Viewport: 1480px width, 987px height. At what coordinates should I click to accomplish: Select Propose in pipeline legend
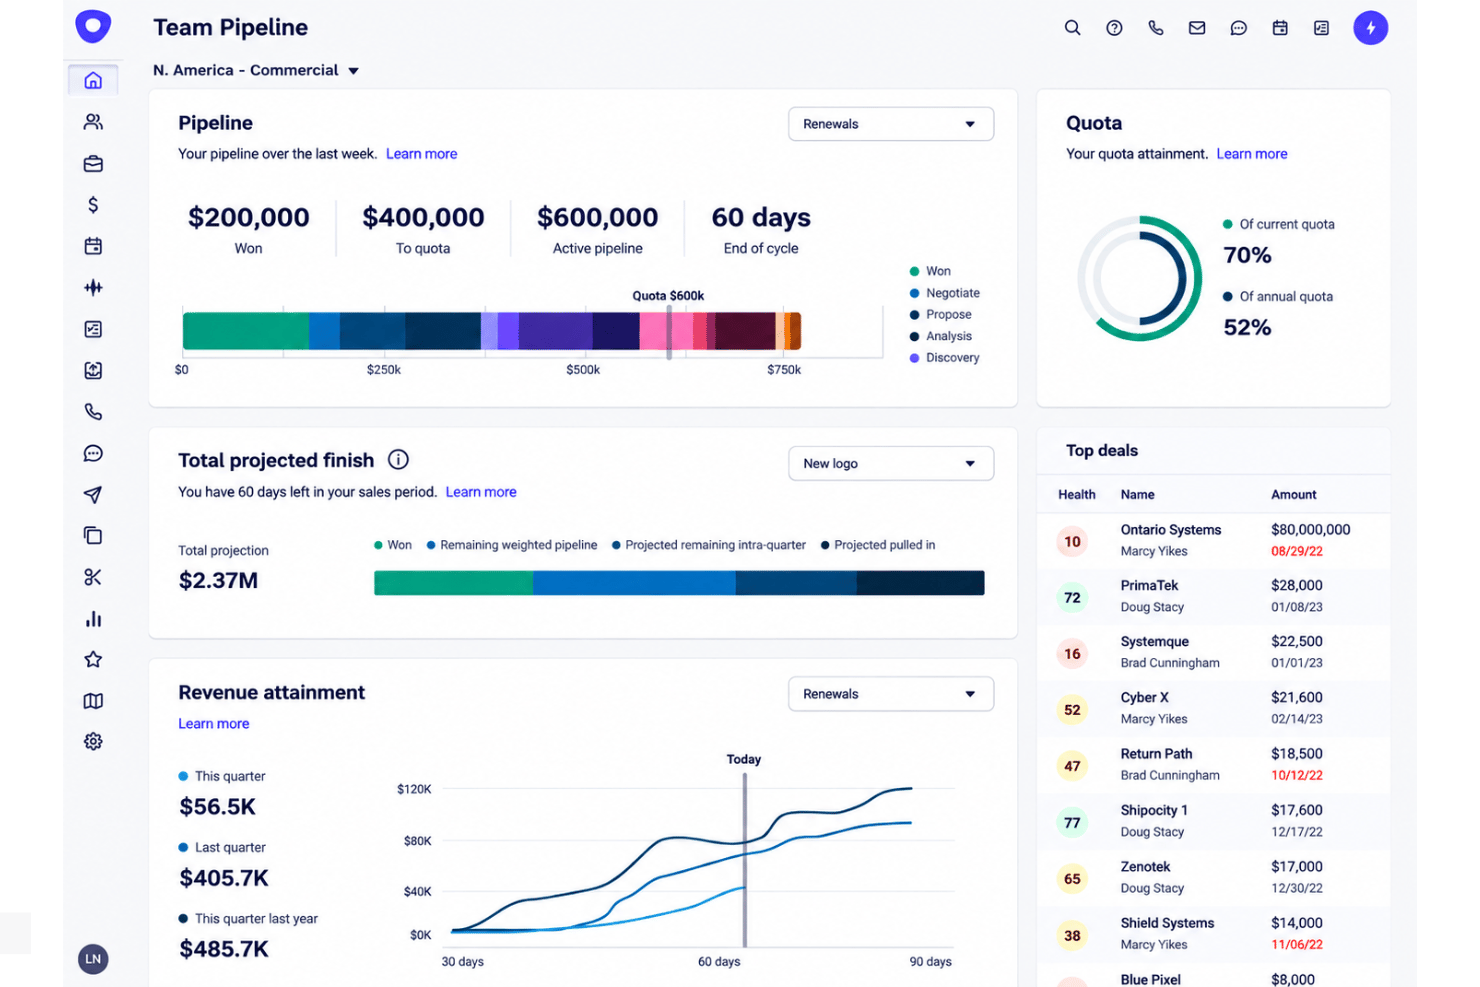940,314
